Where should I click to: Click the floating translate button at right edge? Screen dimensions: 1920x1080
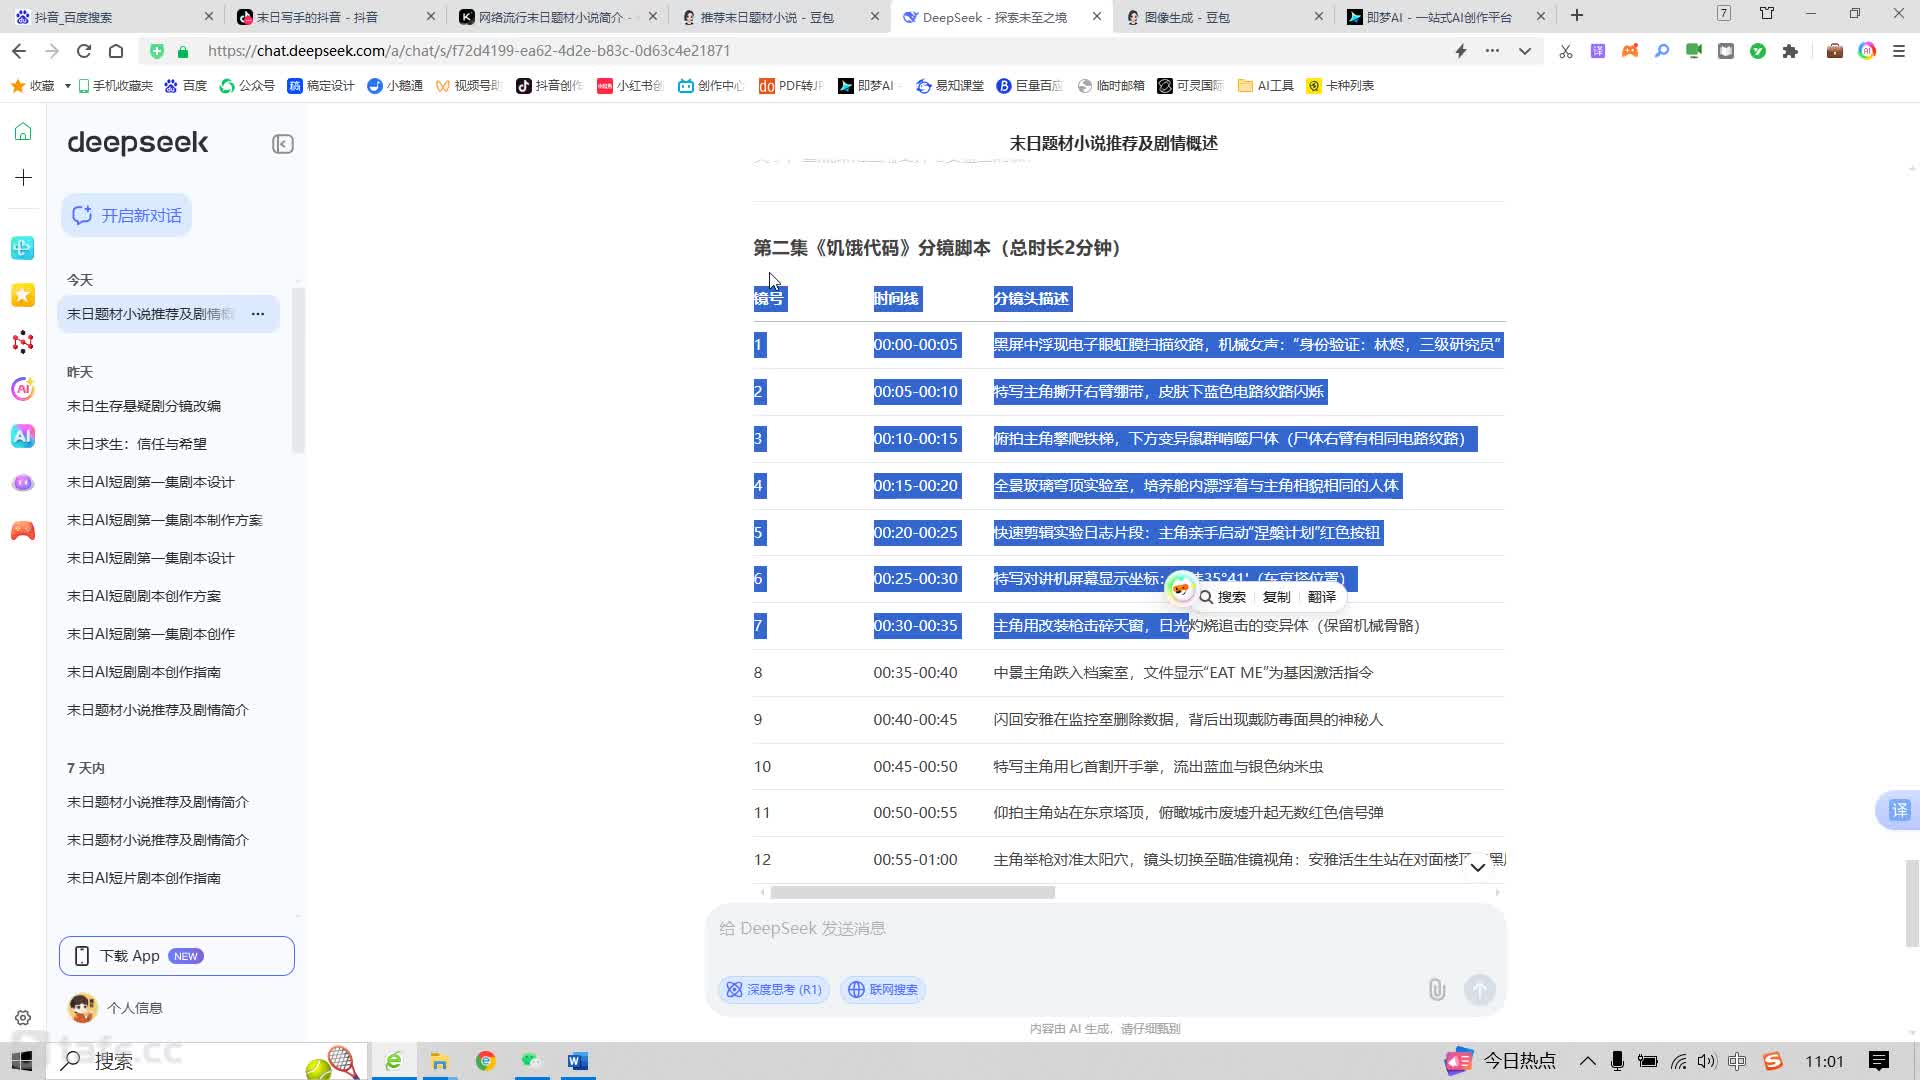1898,810
